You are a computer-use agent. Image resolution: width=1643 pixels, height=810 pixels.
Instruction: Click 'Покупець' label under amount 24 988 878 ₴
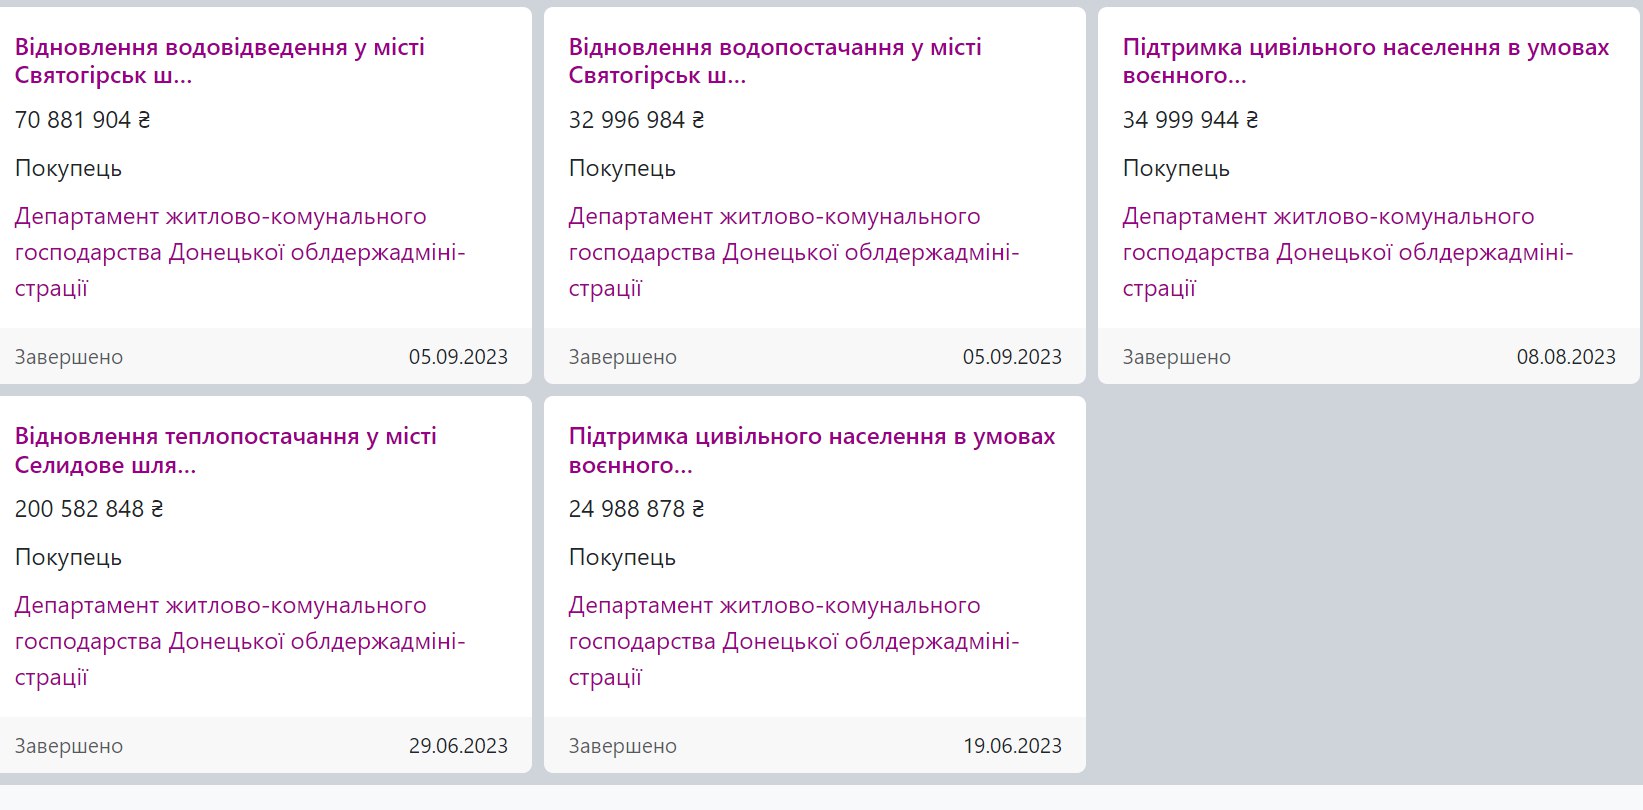pyautogui.click(x=622, y=557)
